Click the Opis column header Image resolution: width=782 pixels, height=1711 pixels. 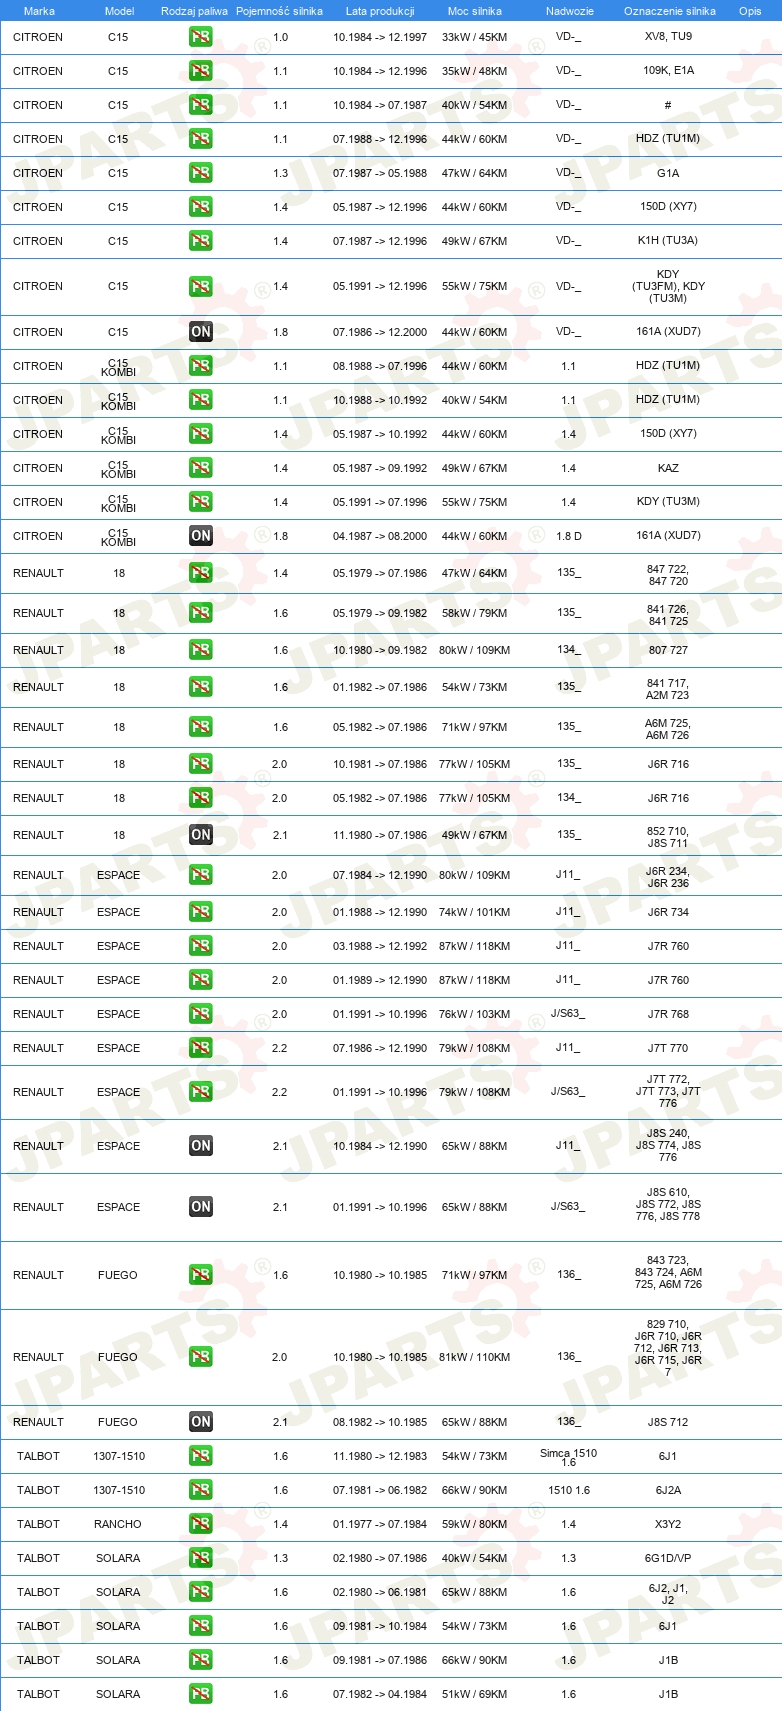click(750, 11)
